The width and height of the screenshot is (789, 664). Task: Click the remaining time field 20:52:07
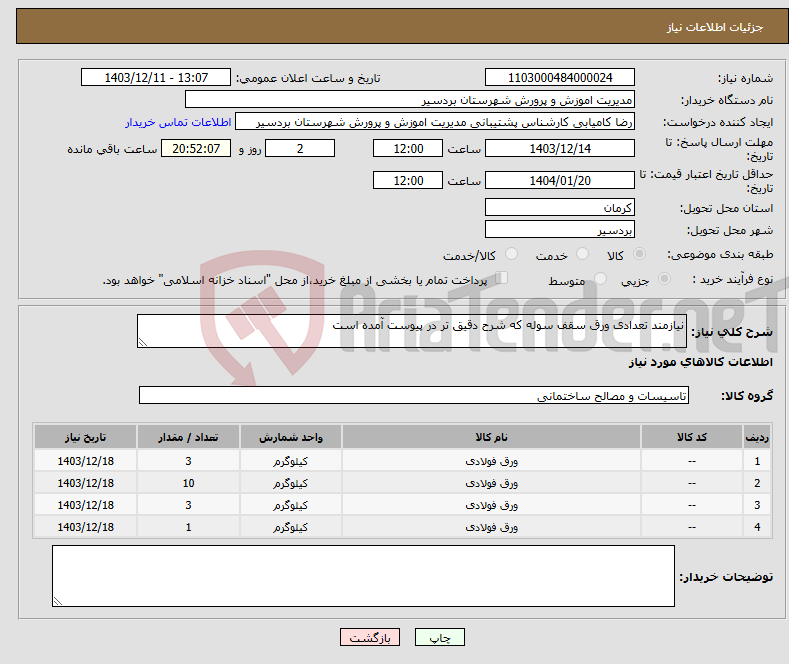coord(196,148)
